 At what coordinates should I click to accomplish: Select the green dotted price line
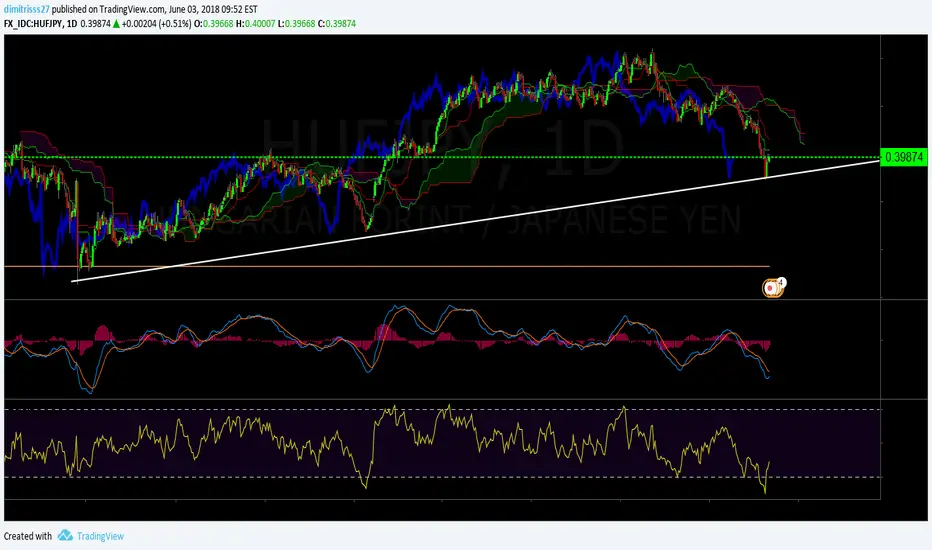(x=442, y=158)
